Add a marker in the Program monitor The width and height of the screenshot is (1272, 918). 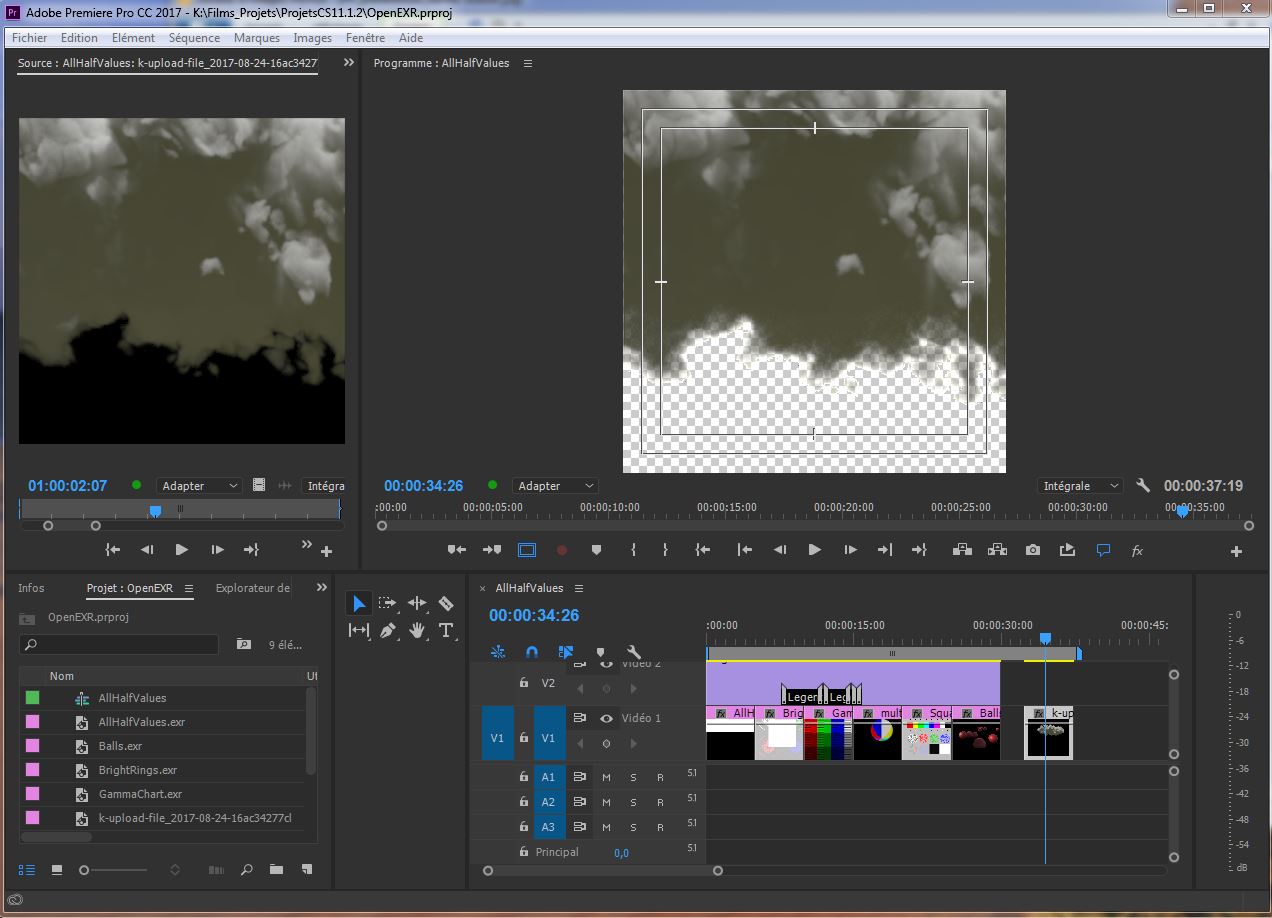(x=597, y=550)
